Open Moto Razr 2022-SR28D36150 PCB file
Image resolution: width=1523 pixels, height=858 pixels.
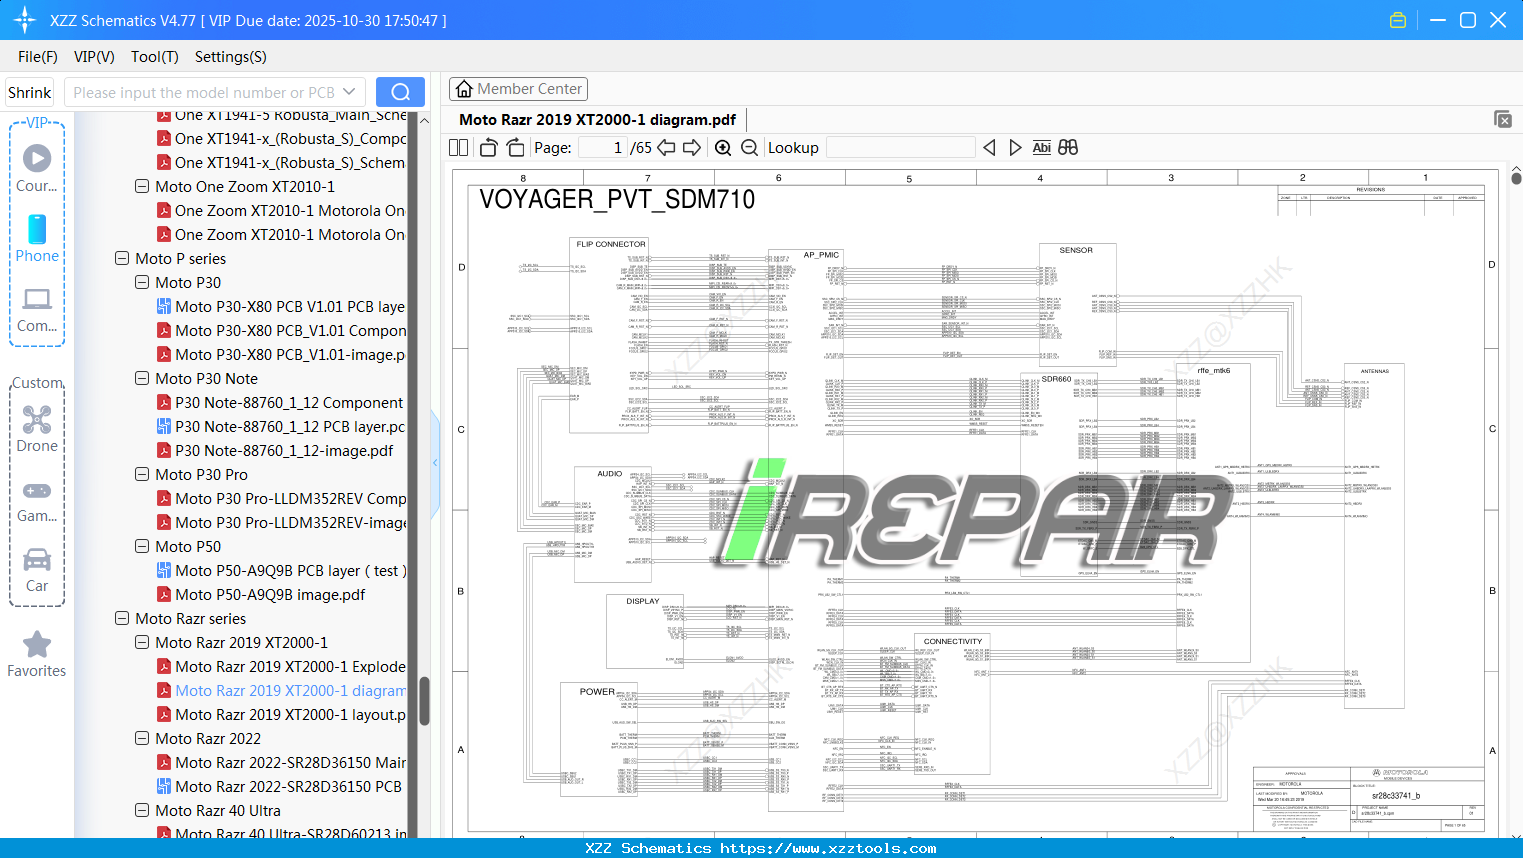tap(280, 786)
